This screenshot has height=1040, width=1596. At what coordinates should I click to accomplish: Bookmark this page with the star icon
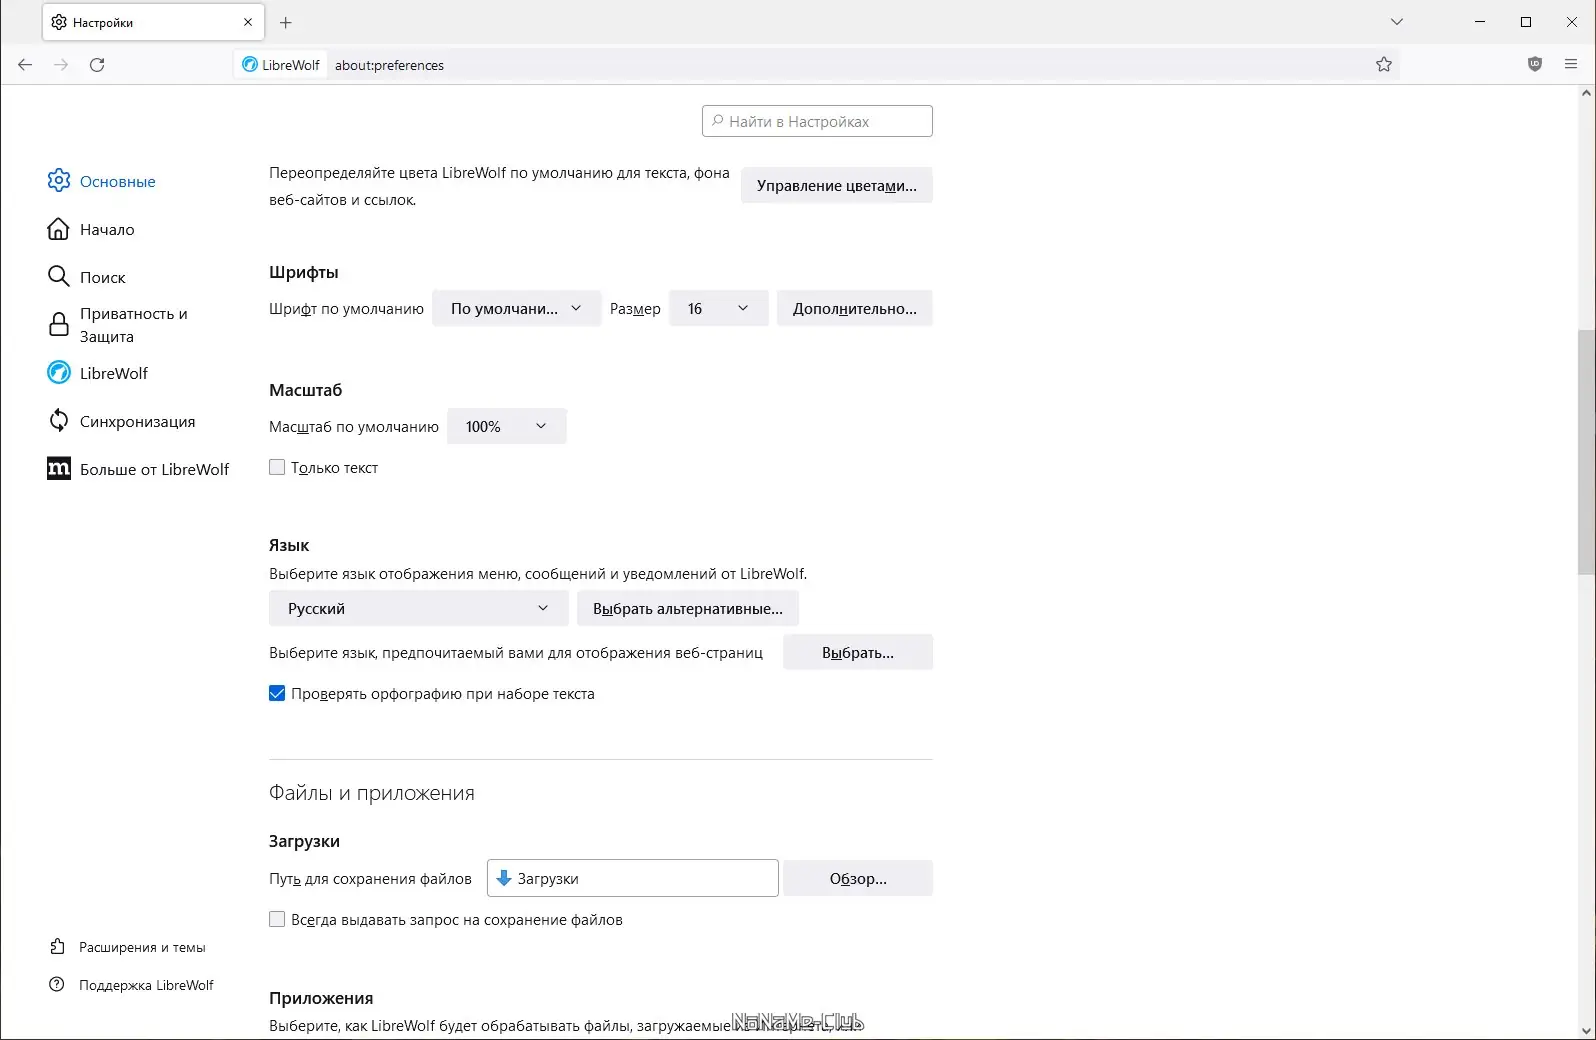(x=1384, y=65)
